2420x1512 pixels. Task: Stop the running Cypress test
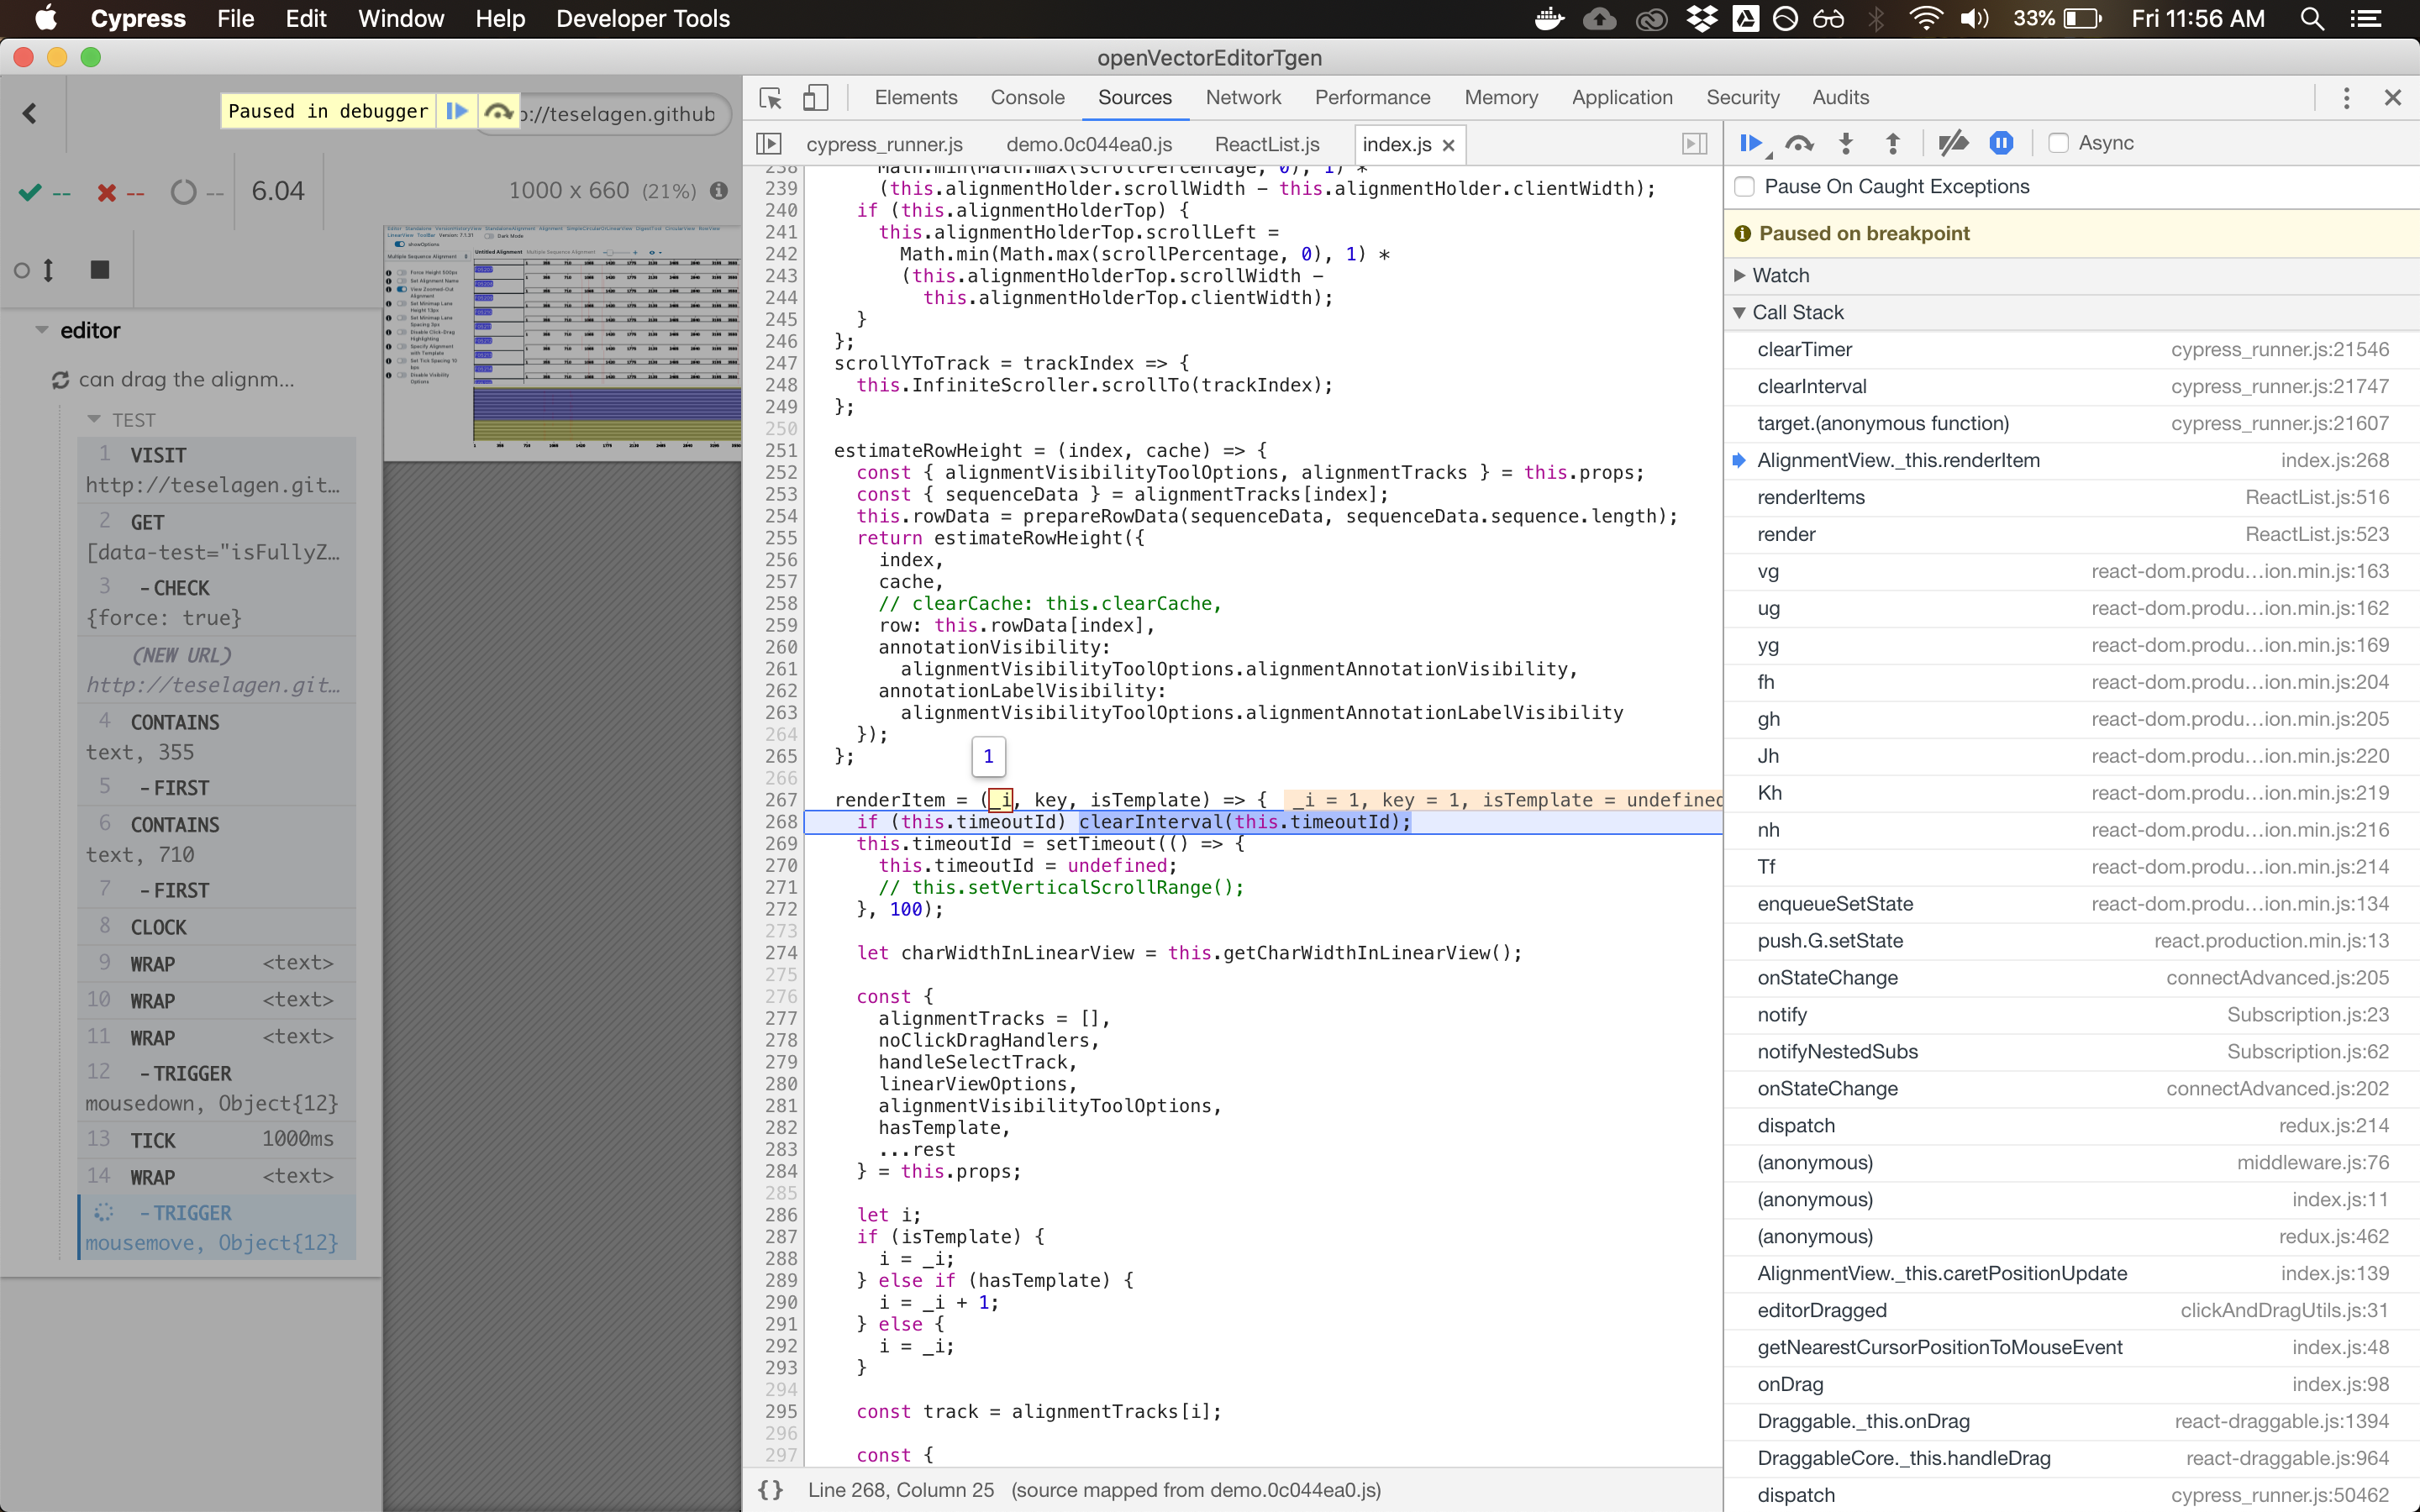coord(98,269)
